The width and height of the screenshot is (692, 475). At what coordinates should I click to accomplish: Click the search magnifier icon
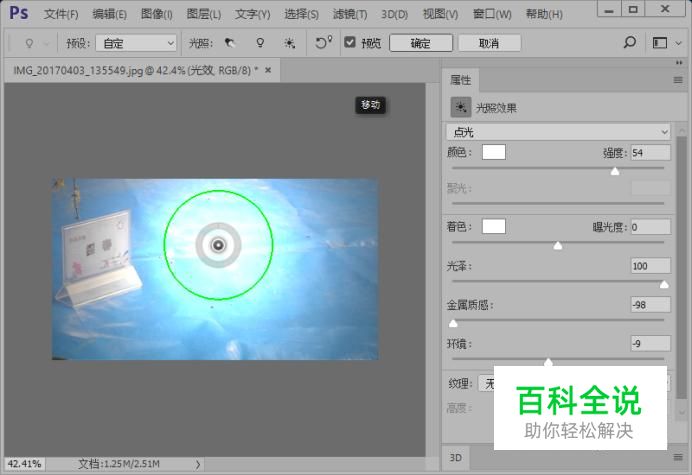(629, 42)
